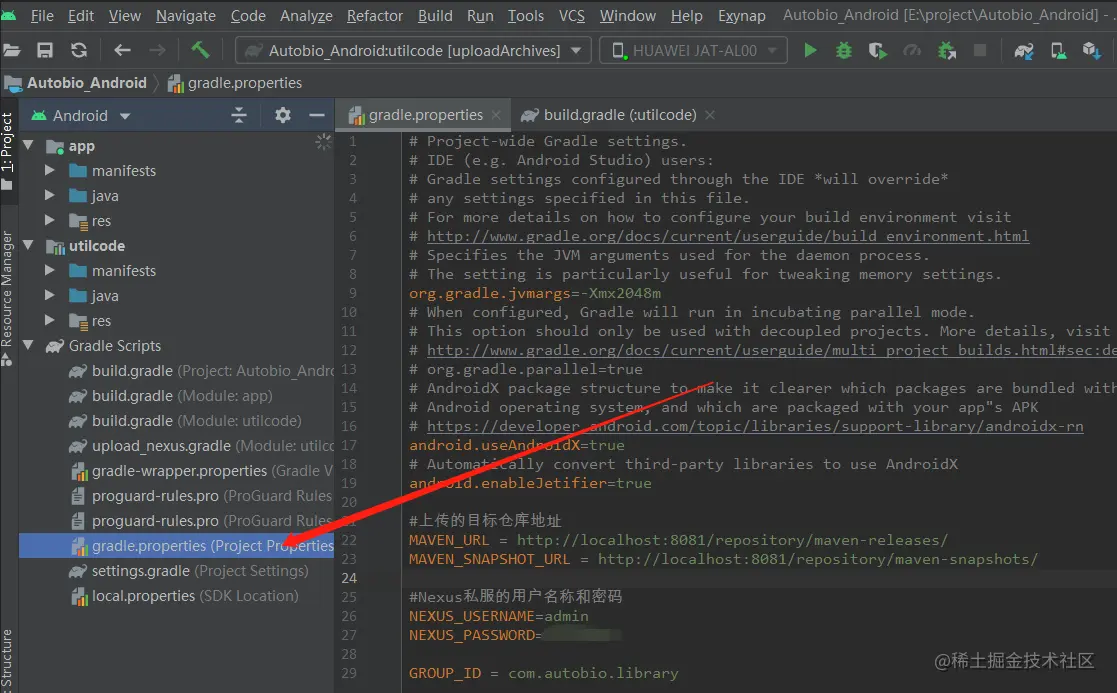Follow androidx-rn developer link
Screen dimensions: 1117x693
pos(755,426)
